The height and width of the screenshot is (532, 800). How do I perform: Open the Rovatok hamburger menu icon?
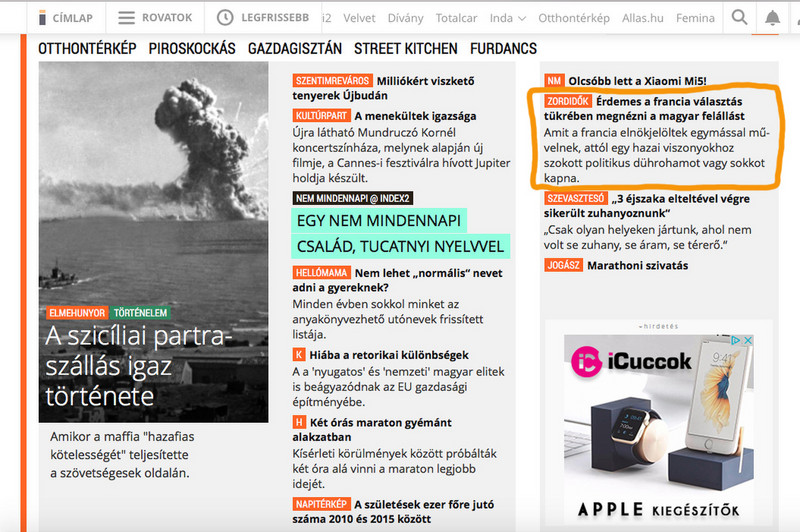coord(126,18)
